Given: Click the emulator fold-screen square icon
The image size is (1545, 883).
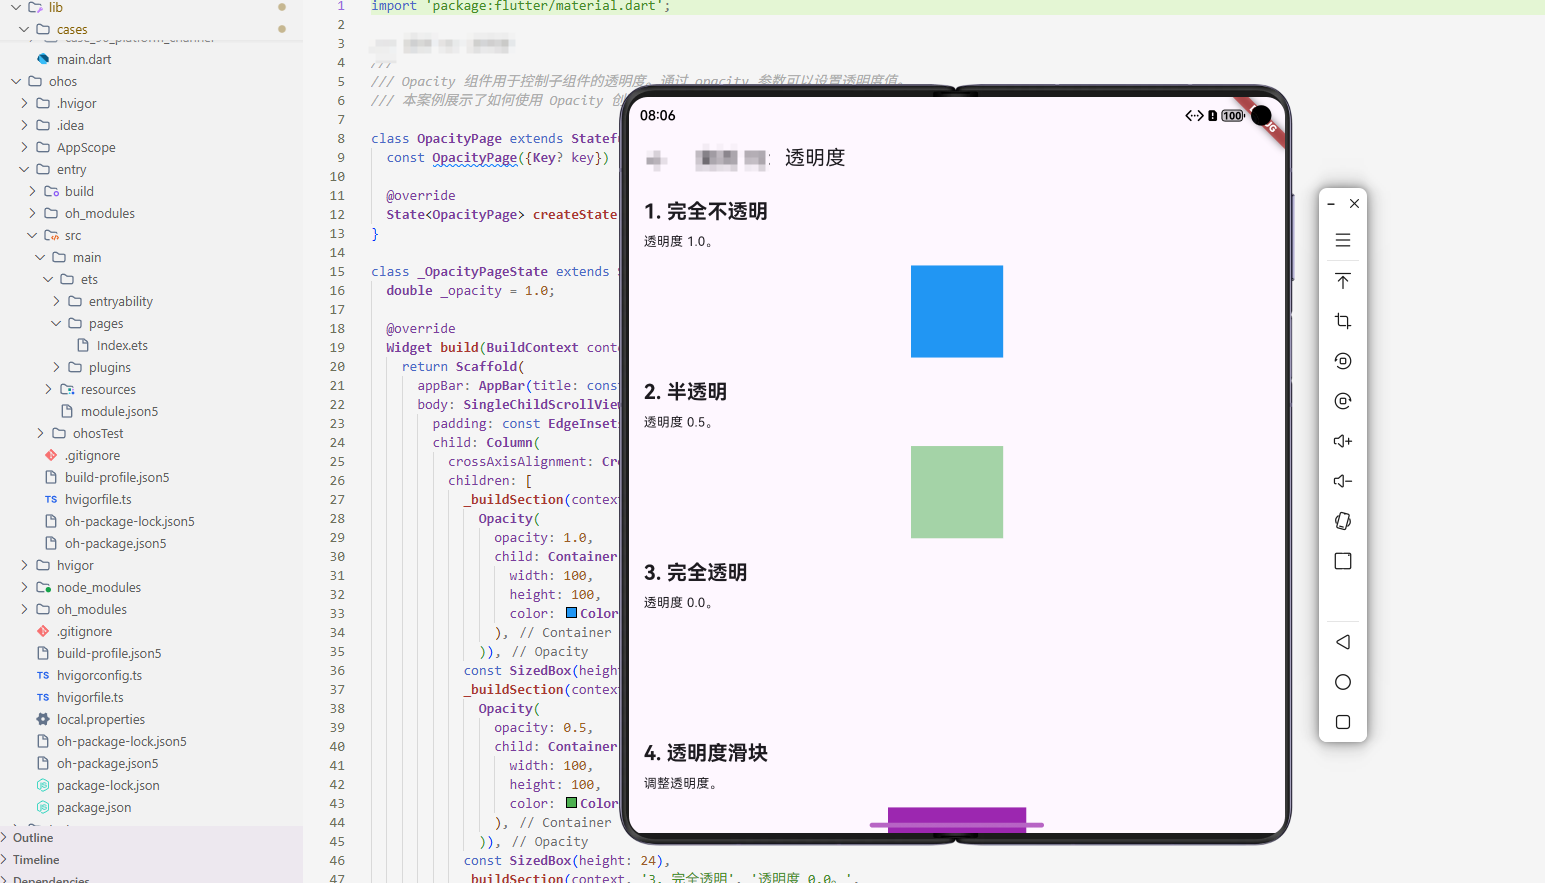Looking at the screenshot, I should 1343,561.
